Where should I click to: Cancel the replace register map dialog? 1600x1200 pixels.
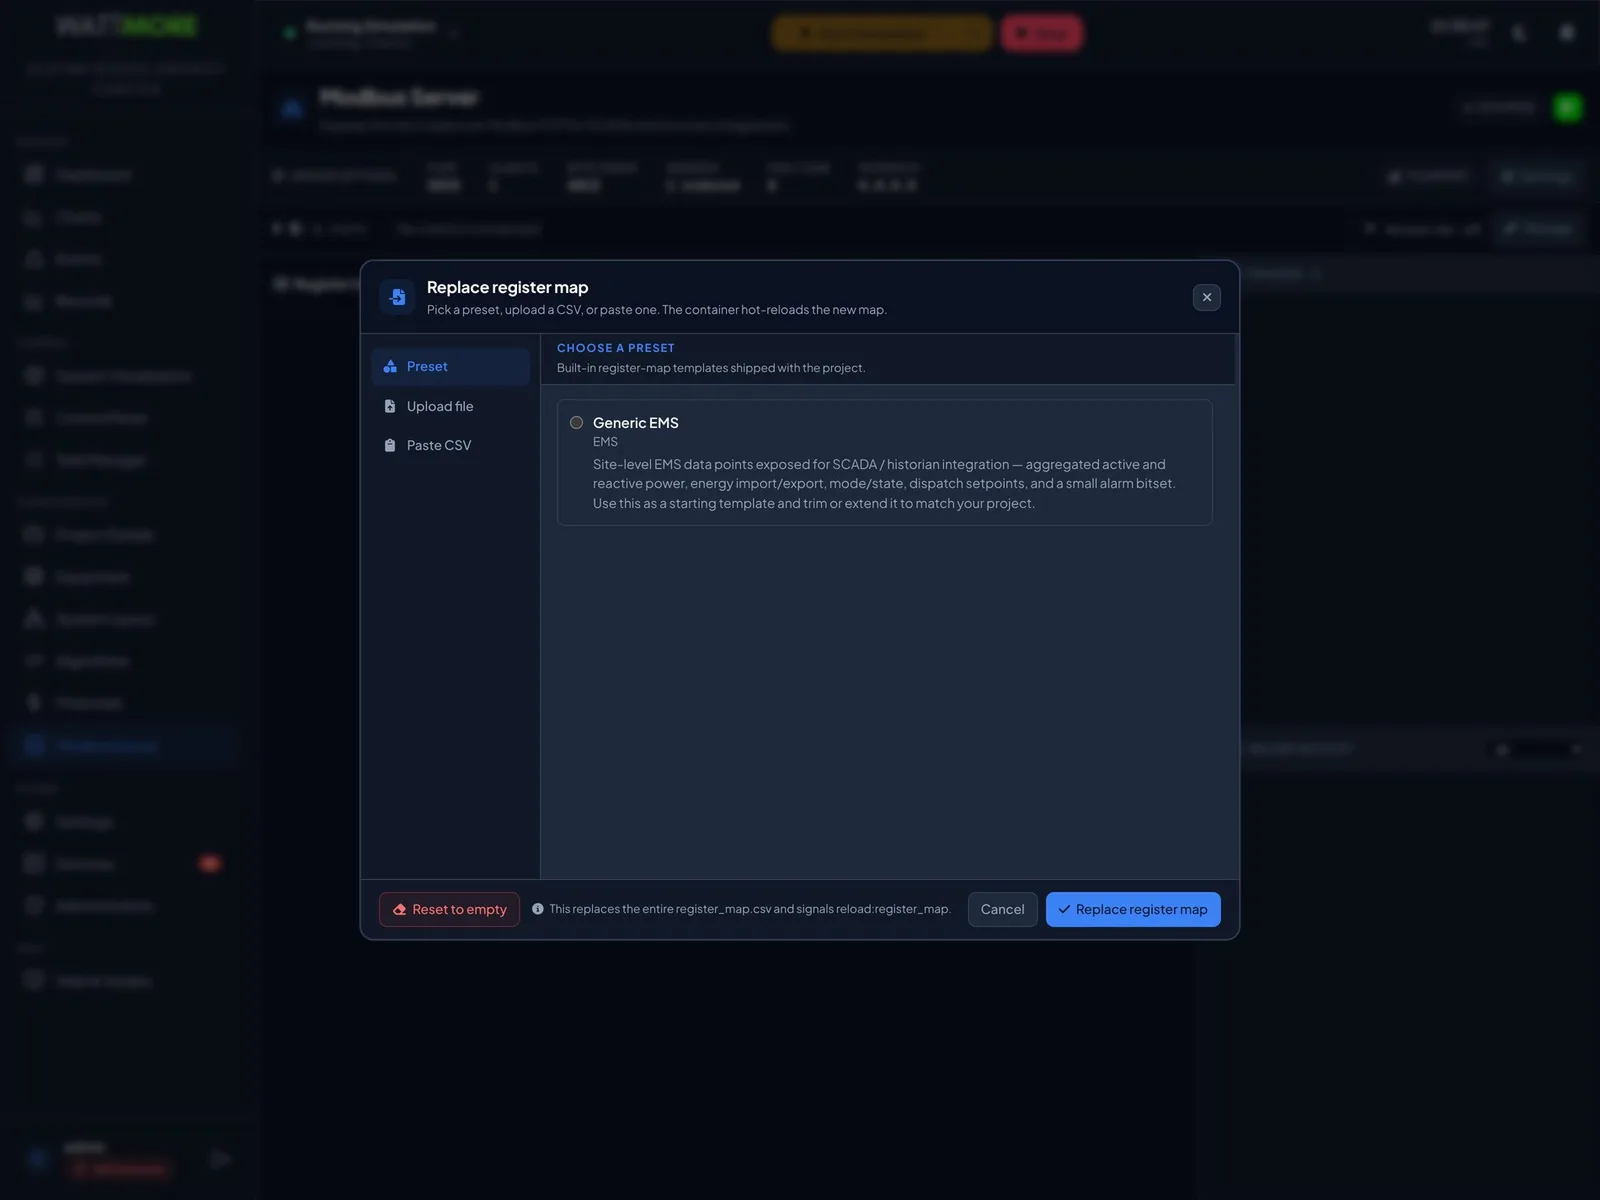(1002, 909)
